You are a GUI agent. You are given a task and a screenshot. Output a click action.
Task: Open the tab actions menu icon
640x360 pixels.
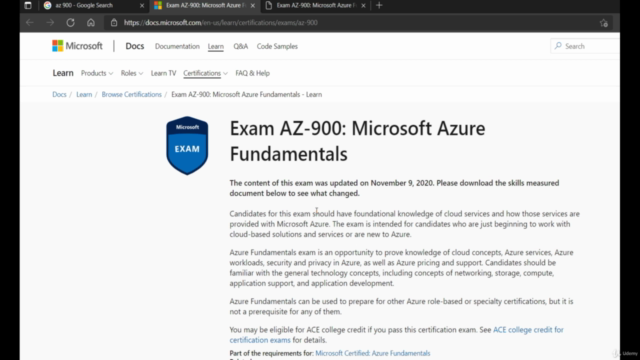click(x=28, y=5)
